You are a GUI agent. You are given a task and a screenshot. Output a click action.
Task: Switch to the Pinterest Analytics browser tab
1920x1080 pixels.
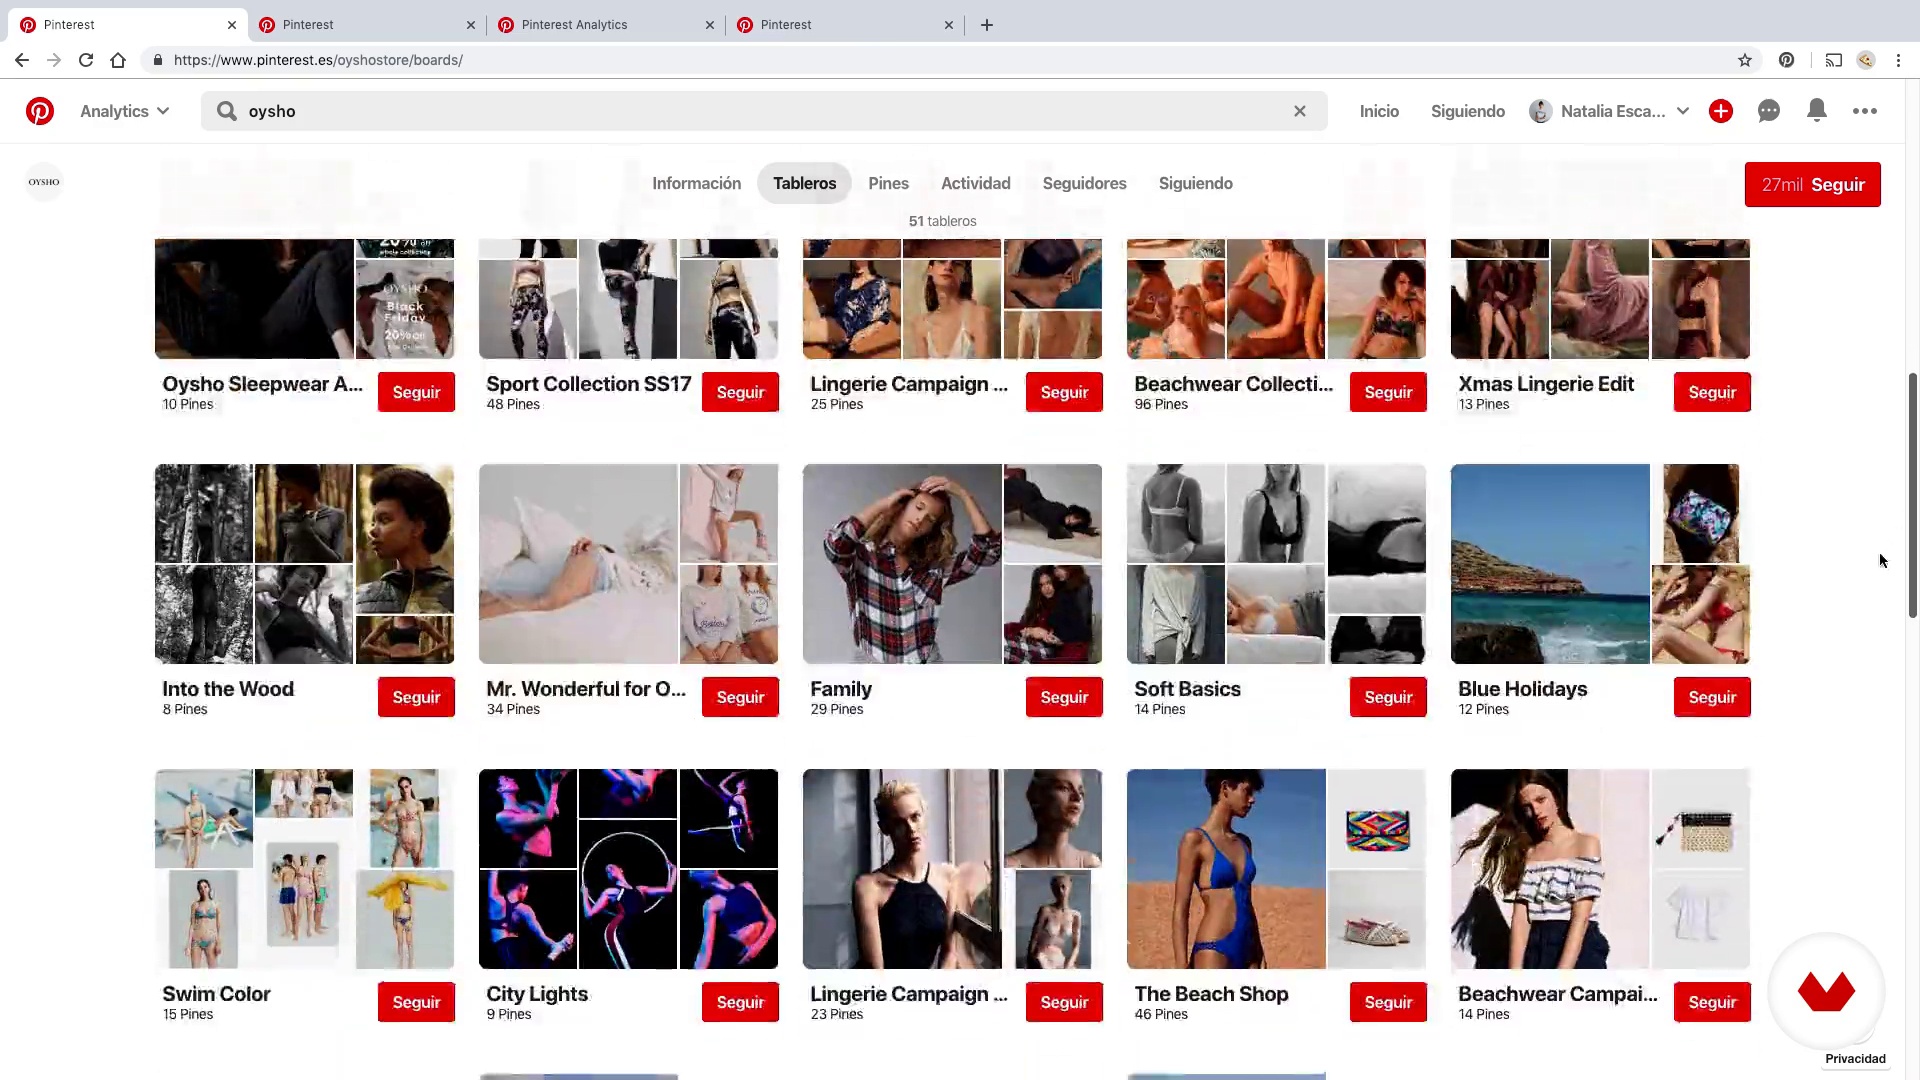click(x=606, y=25)
